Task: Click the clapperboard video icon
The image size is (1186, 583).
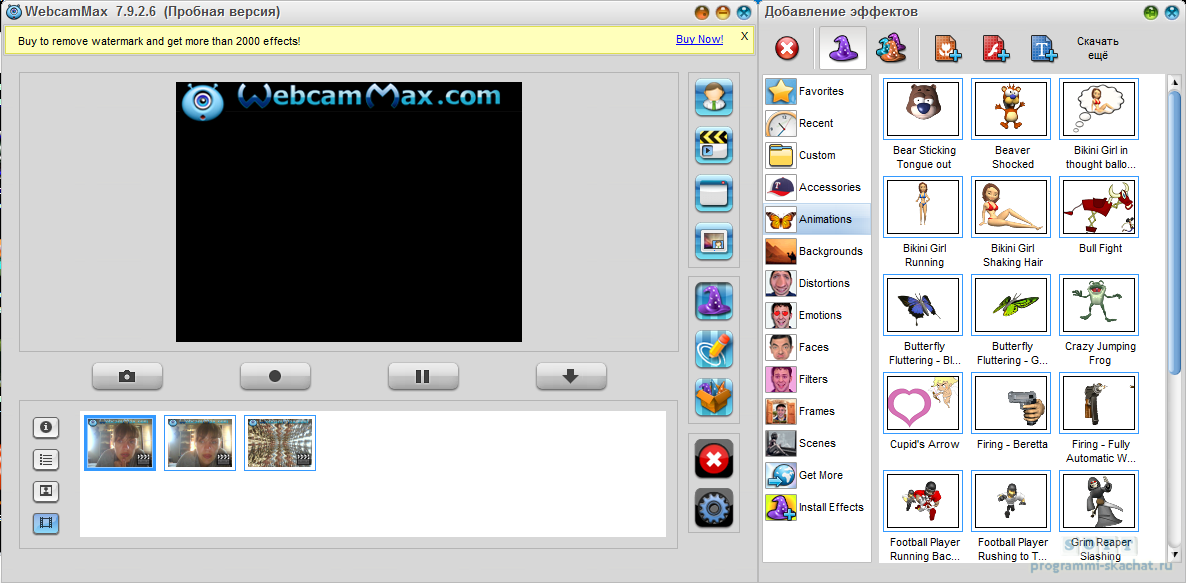Action: tap(713, 145)
